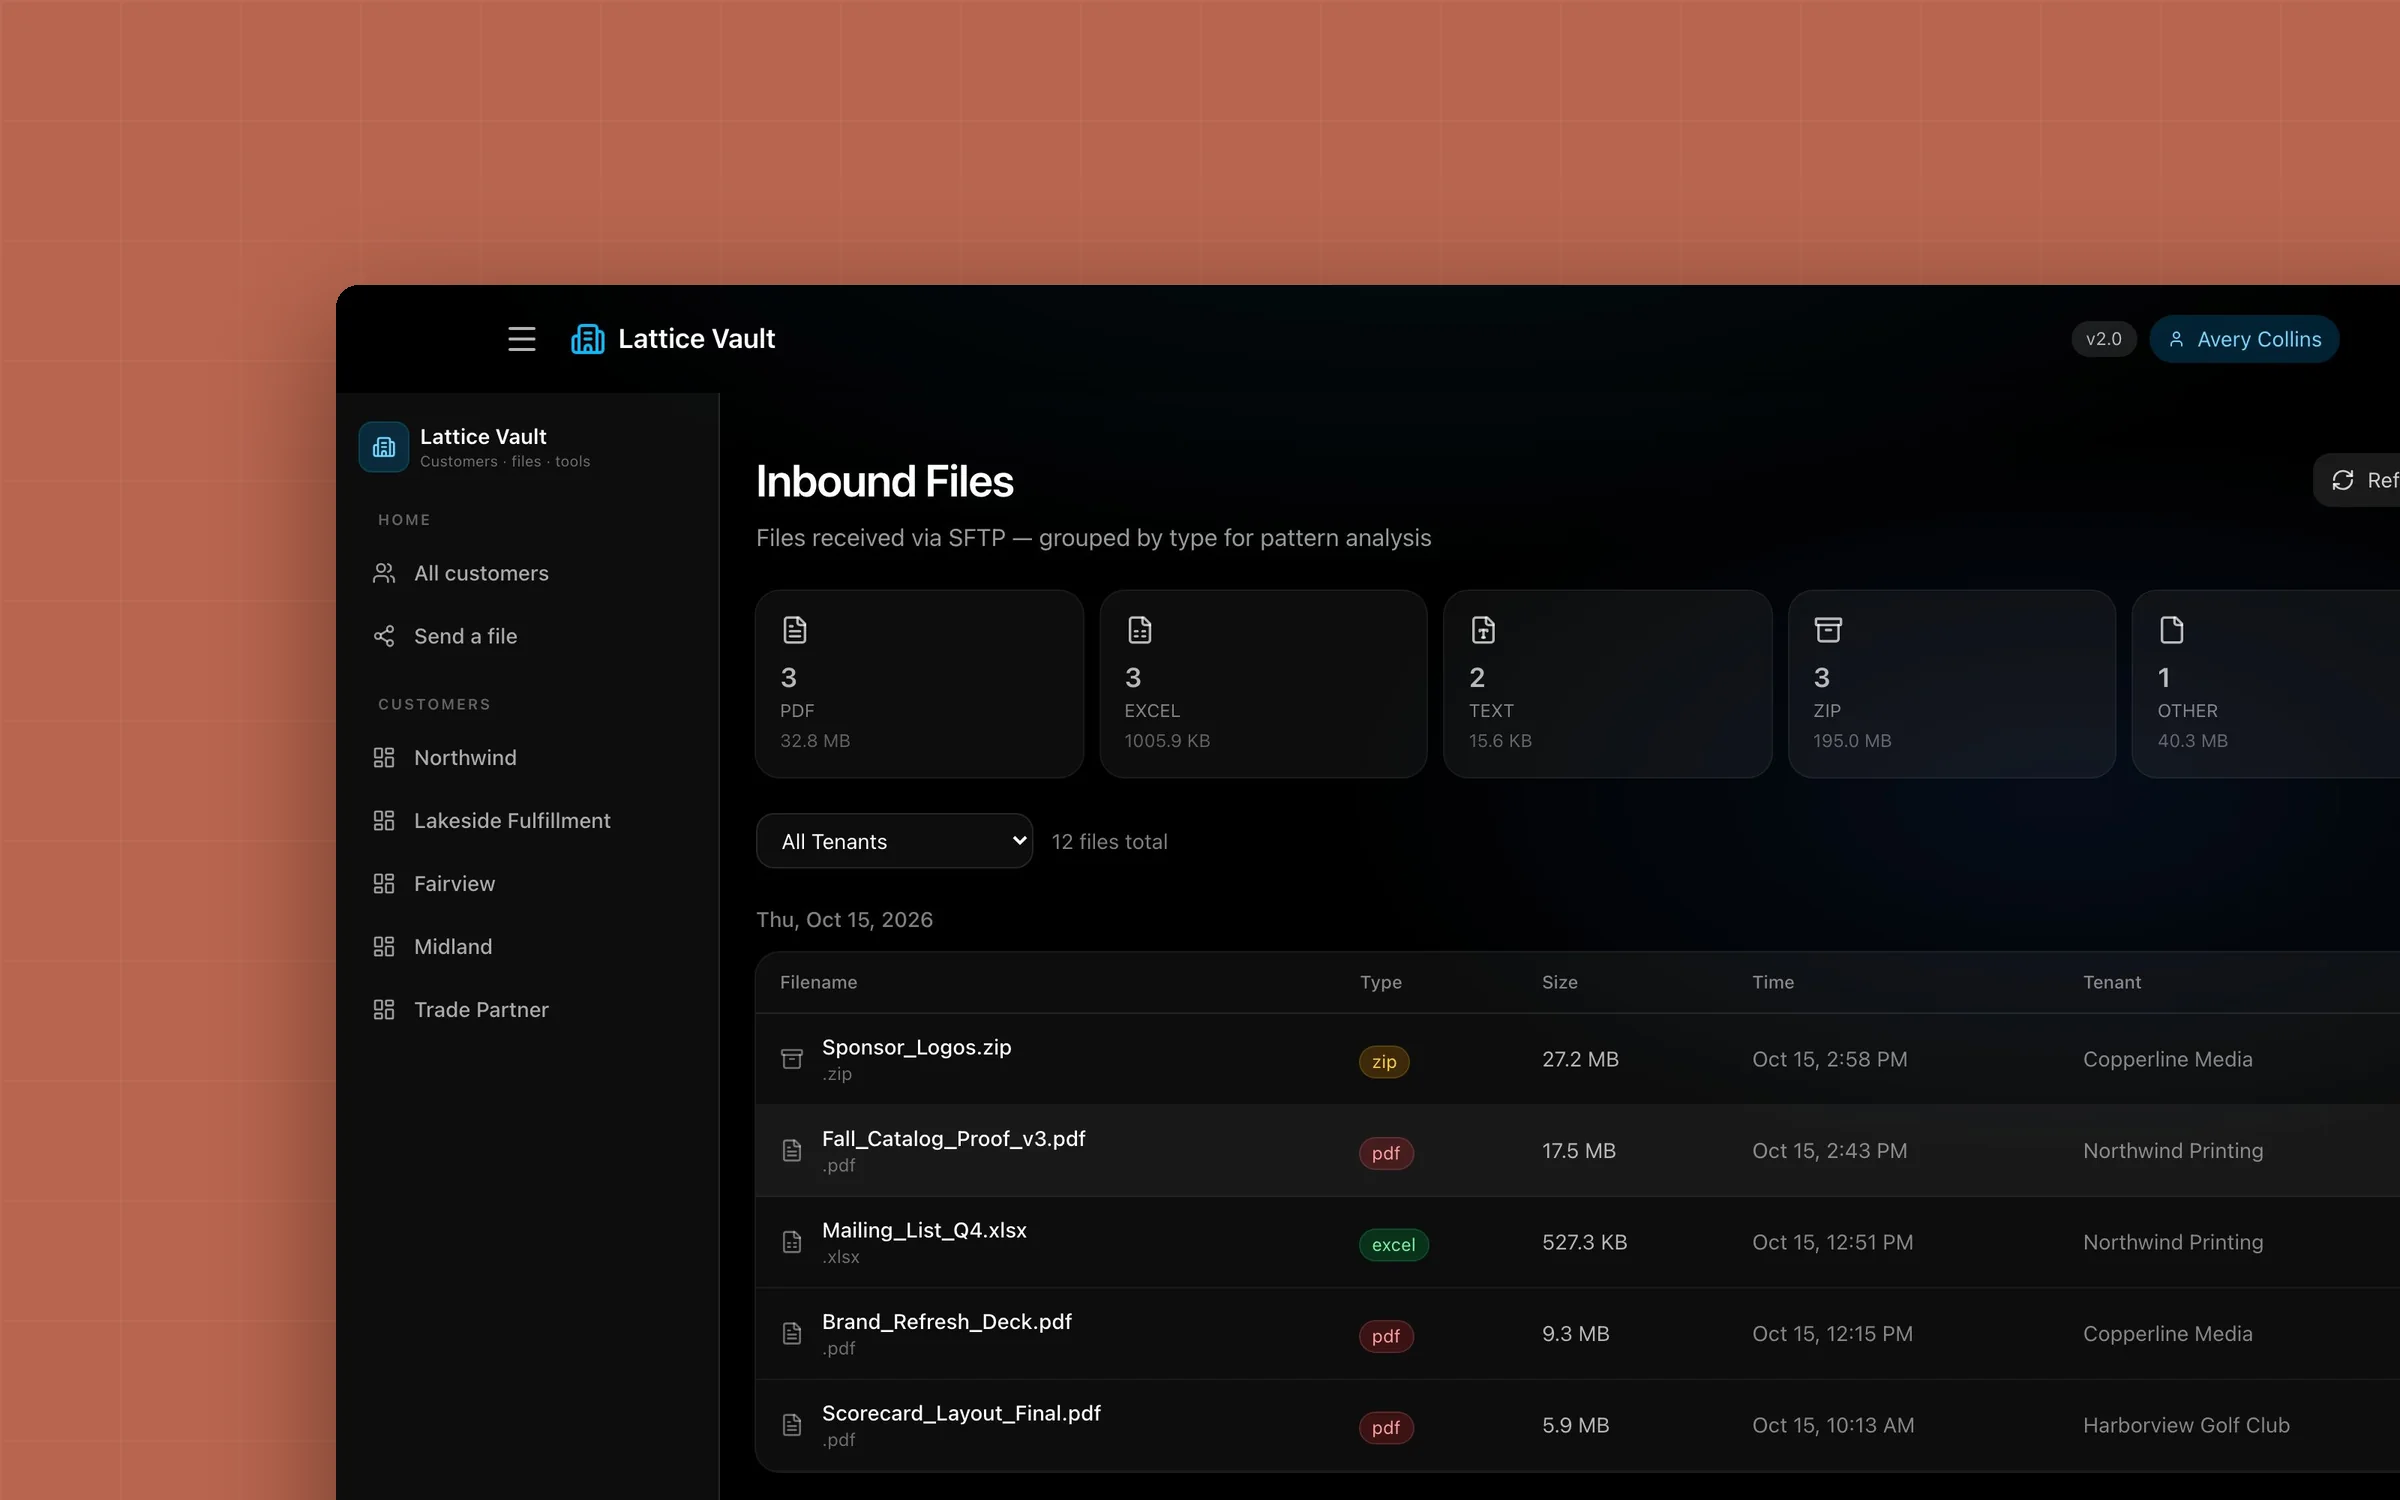Select Northwind customer in sidebar
Viewport: 2400px width, 1500px height.
pos(527,758)
